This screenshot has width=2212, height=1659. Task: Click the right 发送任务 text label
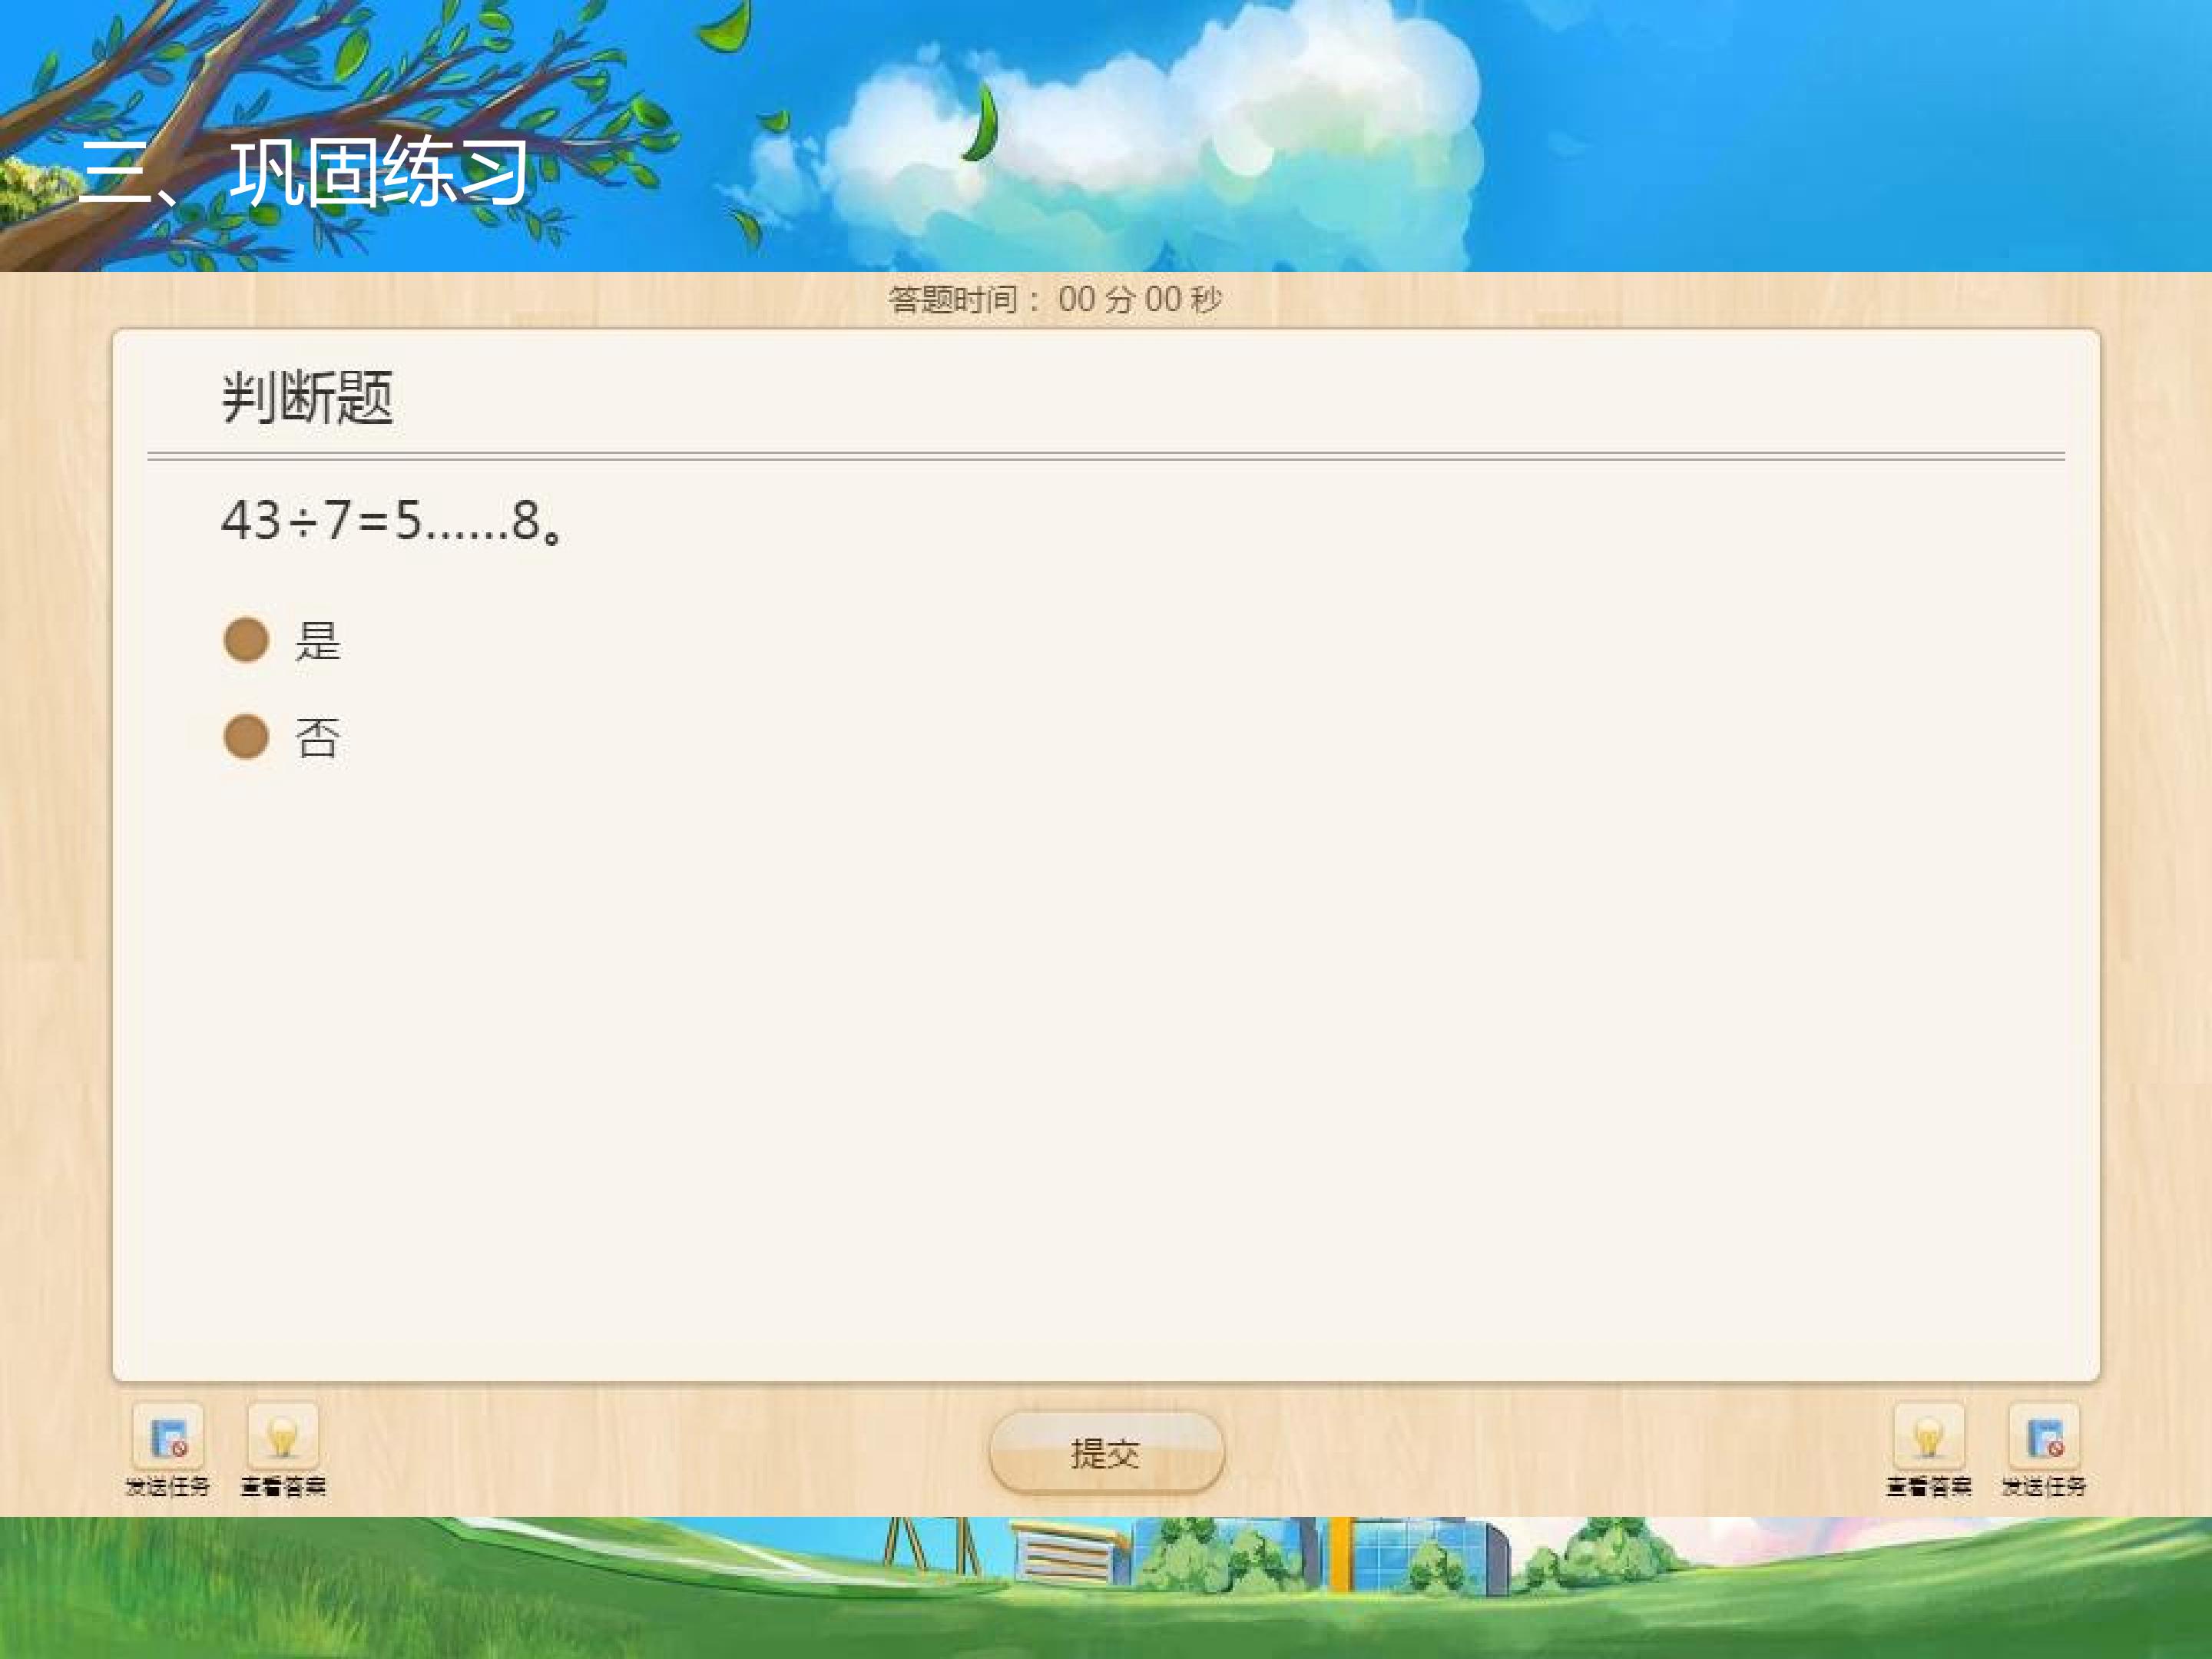(x=2044, y=1486)
